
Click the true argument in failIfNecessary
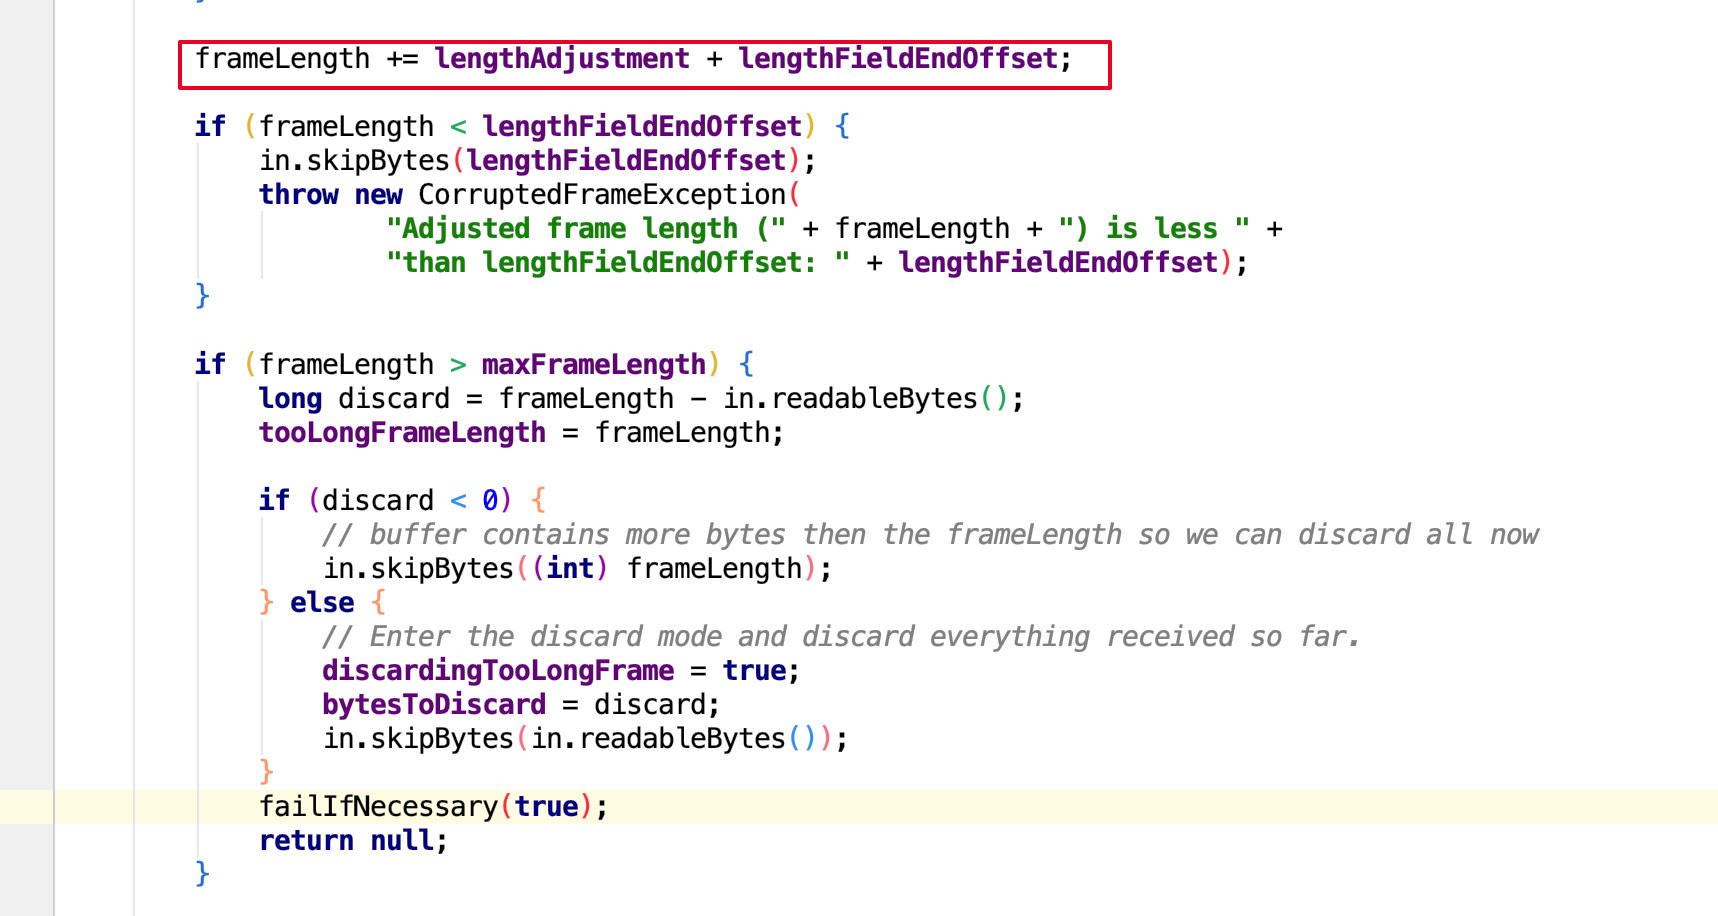pyautogui.click(x=546, y=807)
